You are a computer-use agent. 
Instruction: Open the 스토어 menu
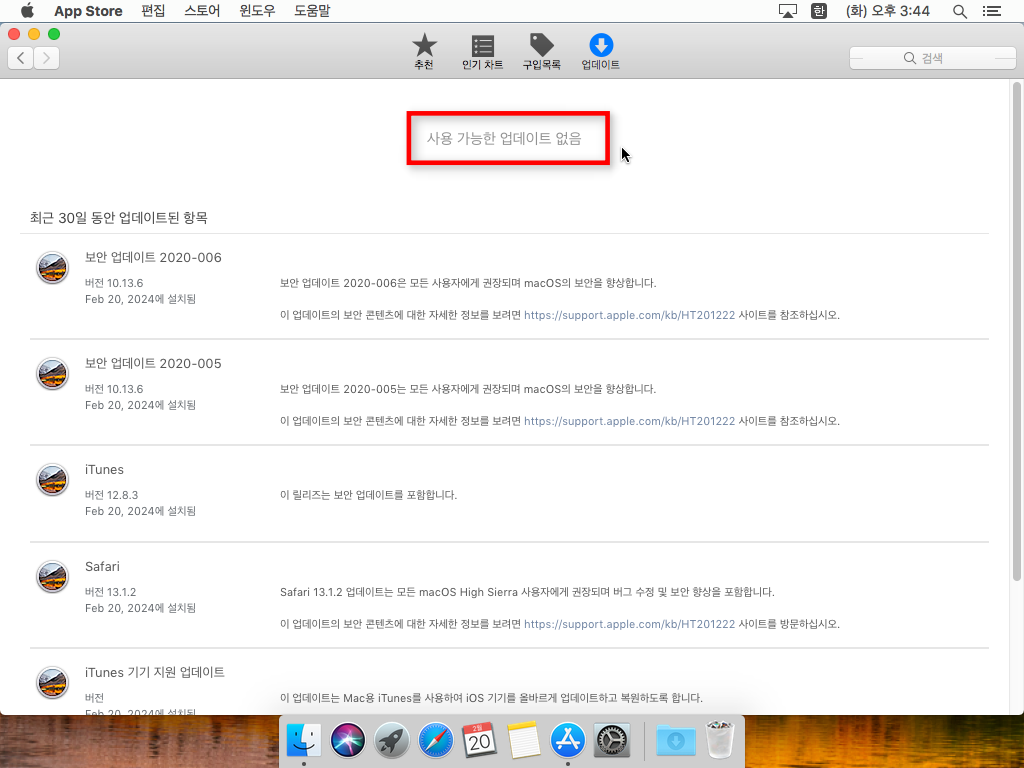[x=202, y=10]
